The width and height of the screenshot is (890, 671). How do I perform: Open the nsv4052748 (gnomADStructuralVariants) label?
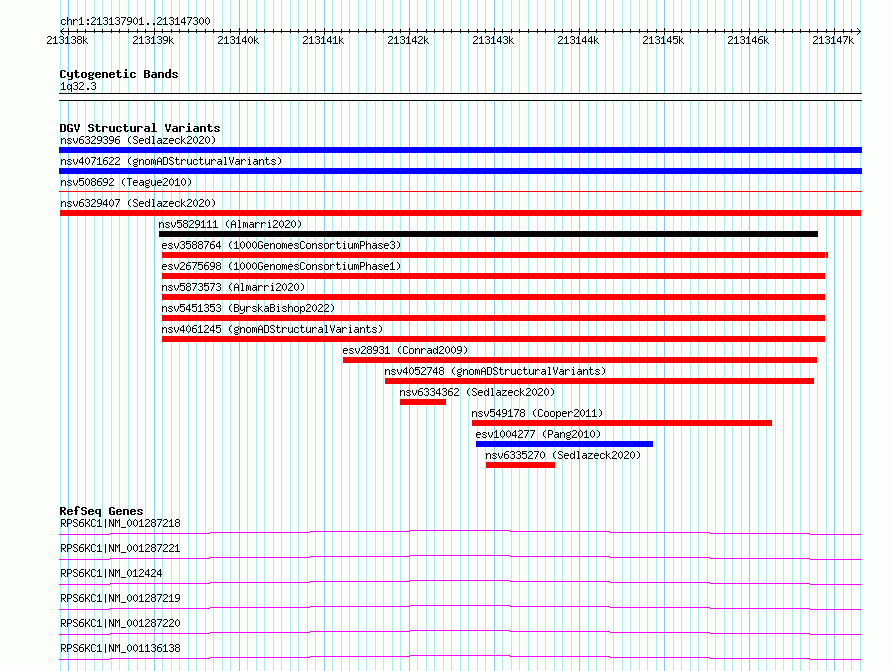pyautogui.click(x=495, y=371)
